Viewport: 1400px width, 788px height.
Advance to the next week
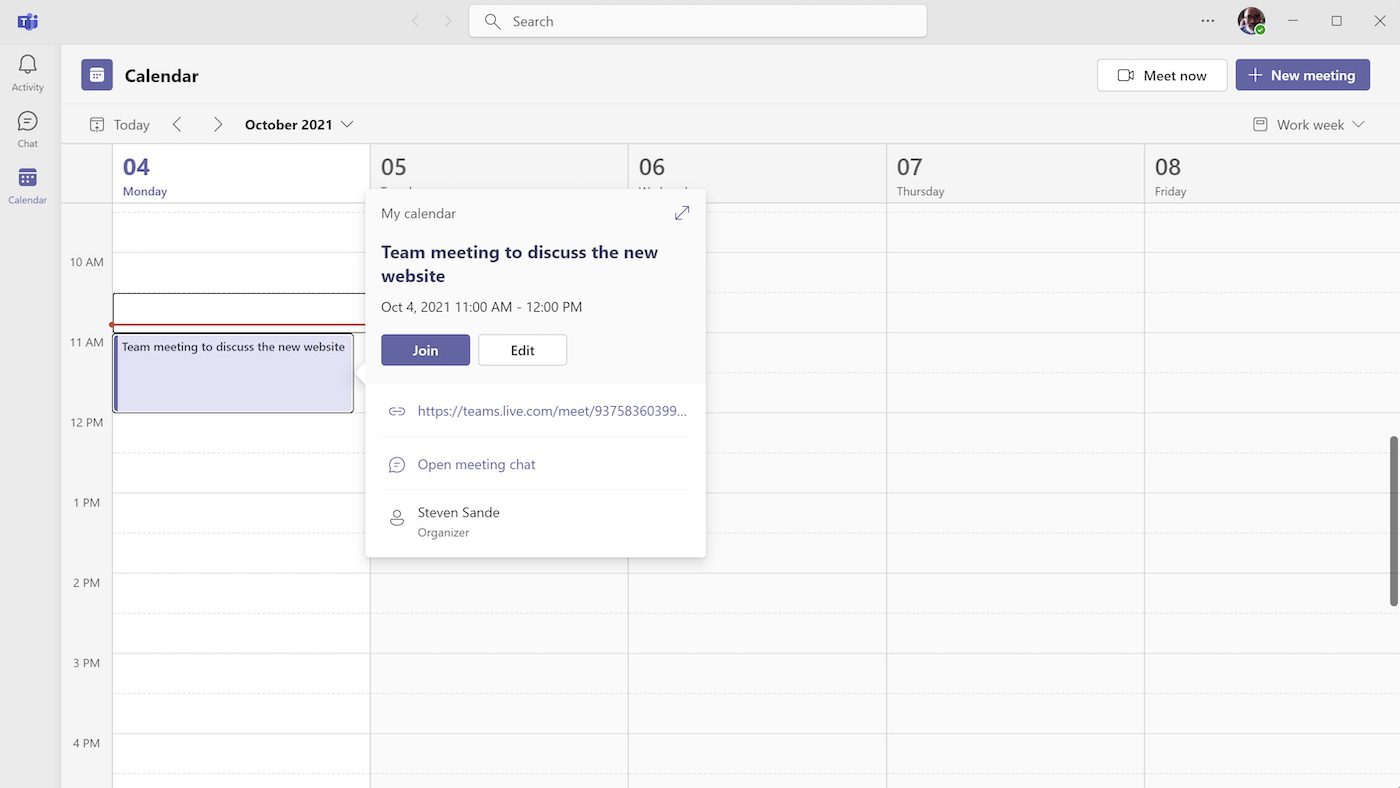218,125
